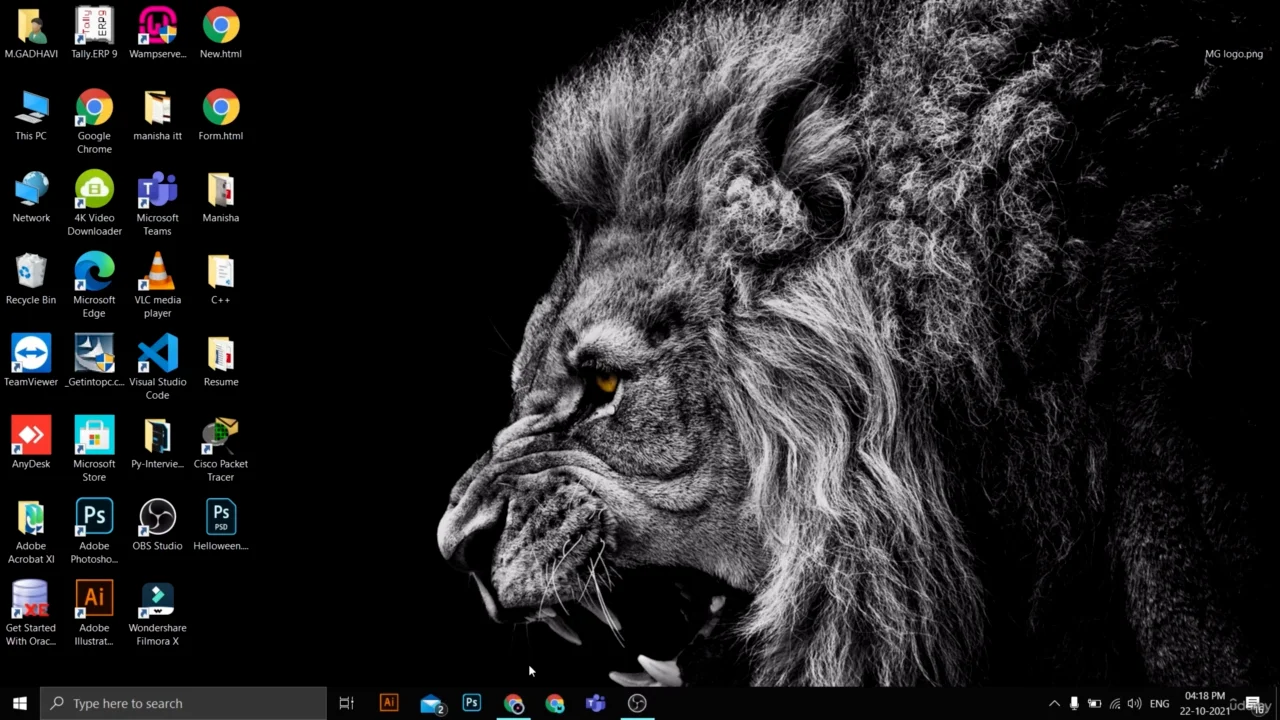The height and width of the screenshot is (720, 1280).
Task: Select the Recycle Bin icon
Action: point(31,279)
